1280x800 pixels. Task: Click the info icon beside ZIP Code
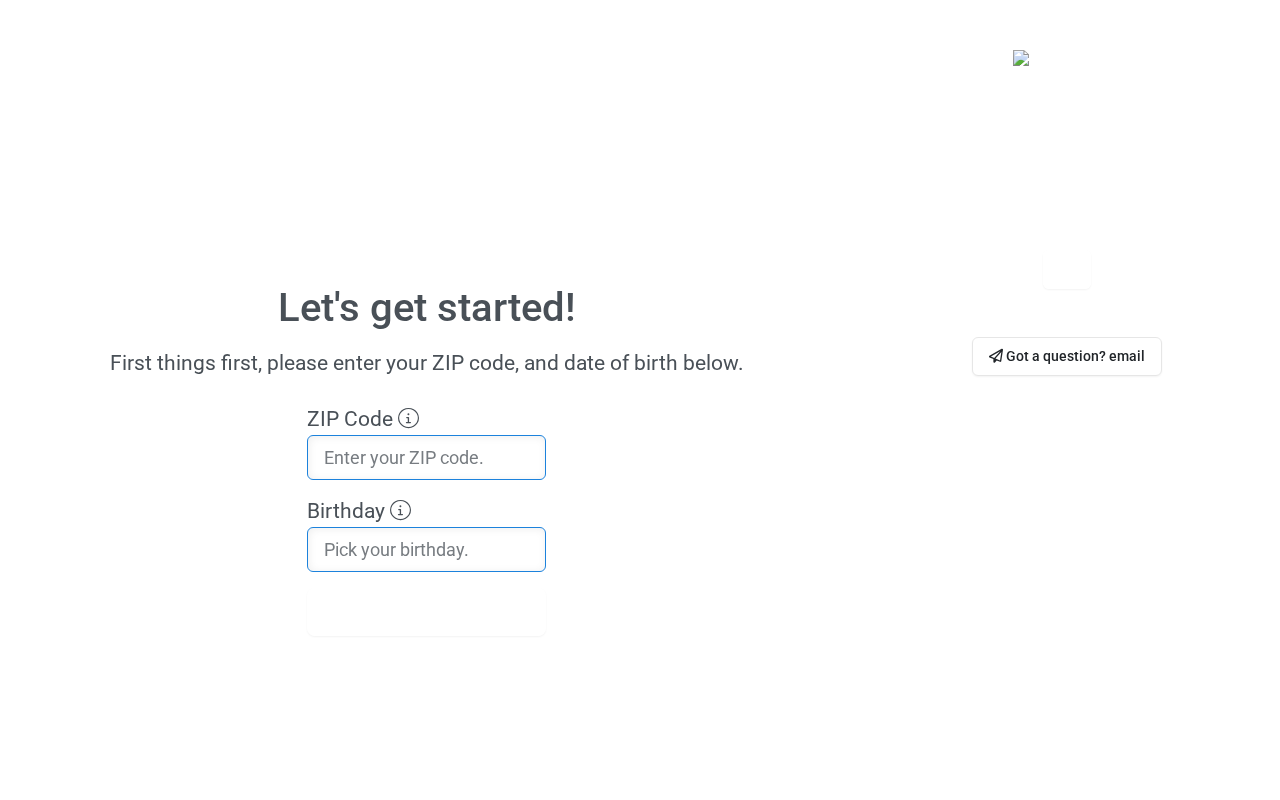(408, 418)
